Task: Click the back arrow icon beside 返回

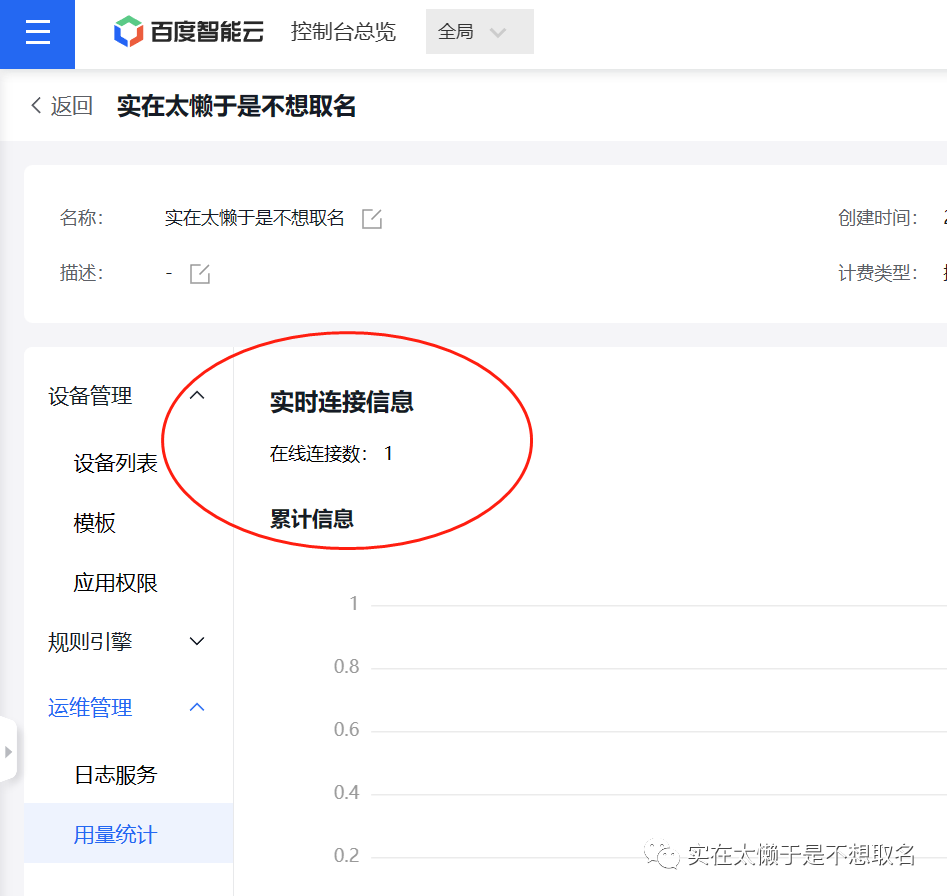Action: (37, 106)
